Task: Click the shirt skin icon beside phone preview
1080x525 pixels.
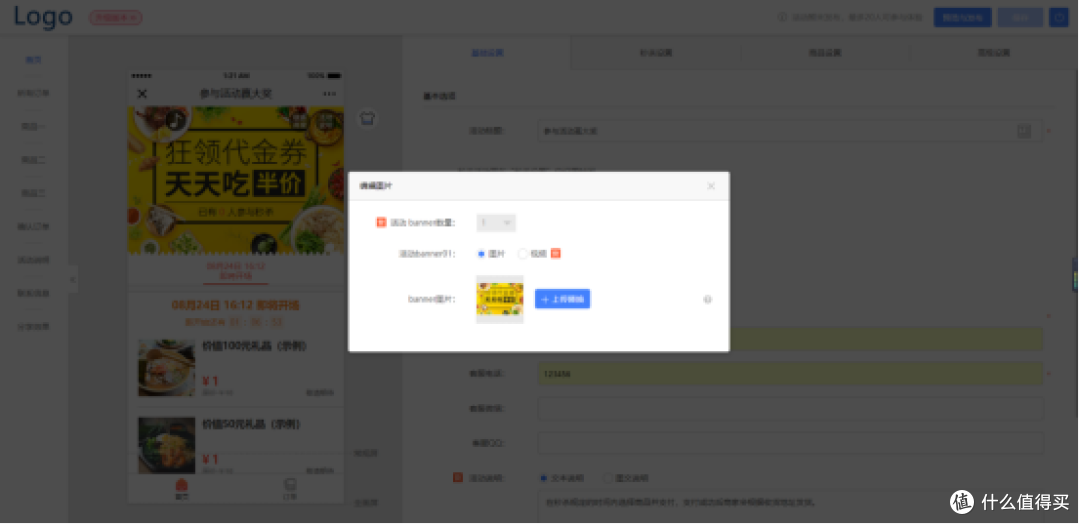Action: pyautogui.click(x=367, y=119)
